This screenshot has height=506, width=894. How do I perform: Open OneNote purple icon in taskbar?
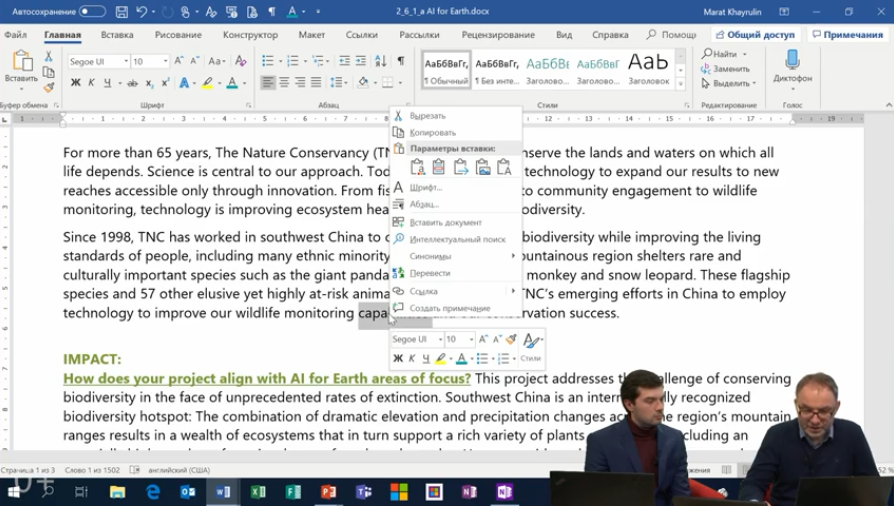(x=505, y=492)
